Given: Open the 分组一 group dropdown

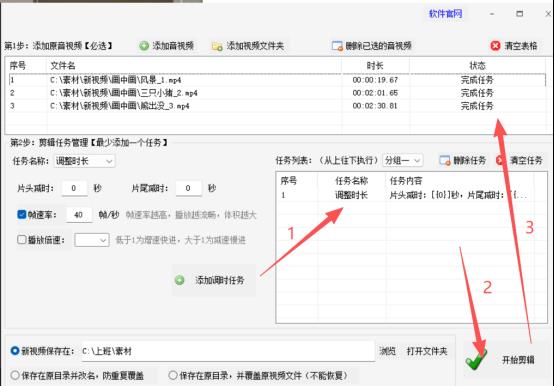Looking at the screenshot, I should [402, 161].
